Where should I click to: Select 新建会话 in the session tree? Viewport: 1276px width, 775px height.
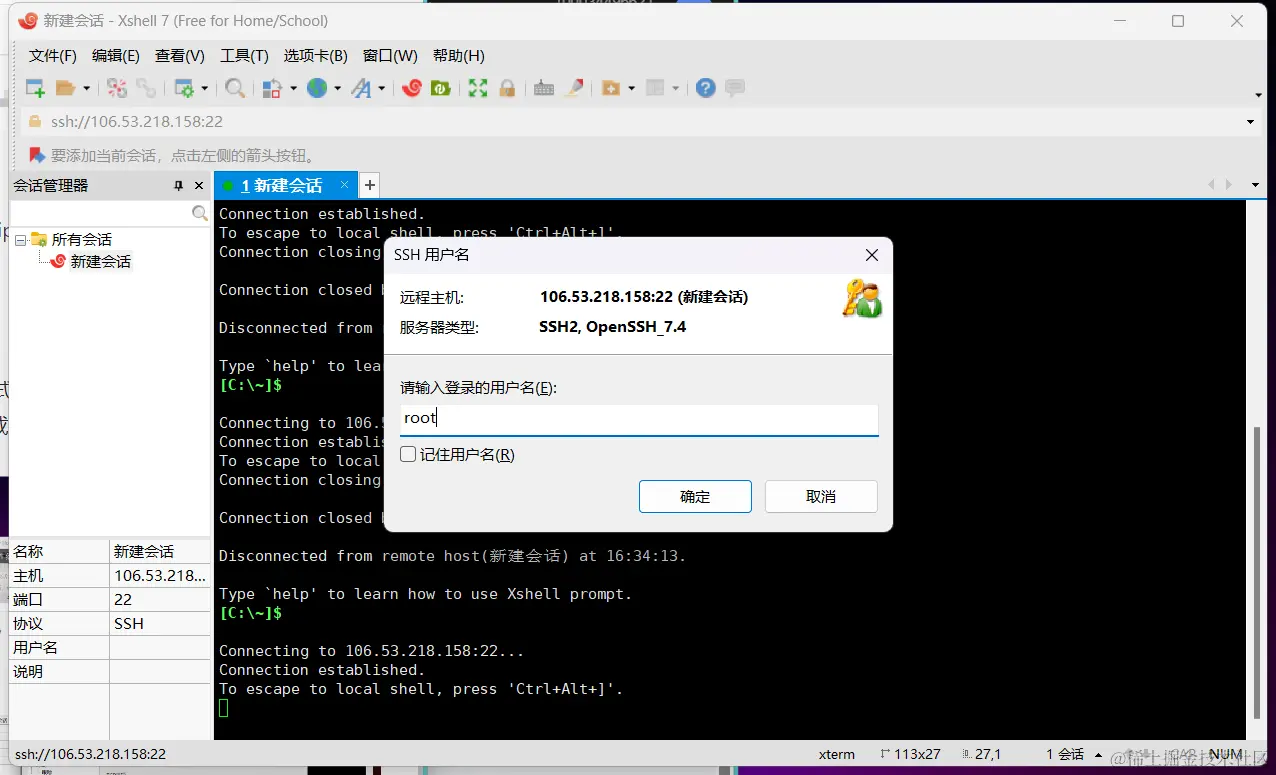coord(100,261)
